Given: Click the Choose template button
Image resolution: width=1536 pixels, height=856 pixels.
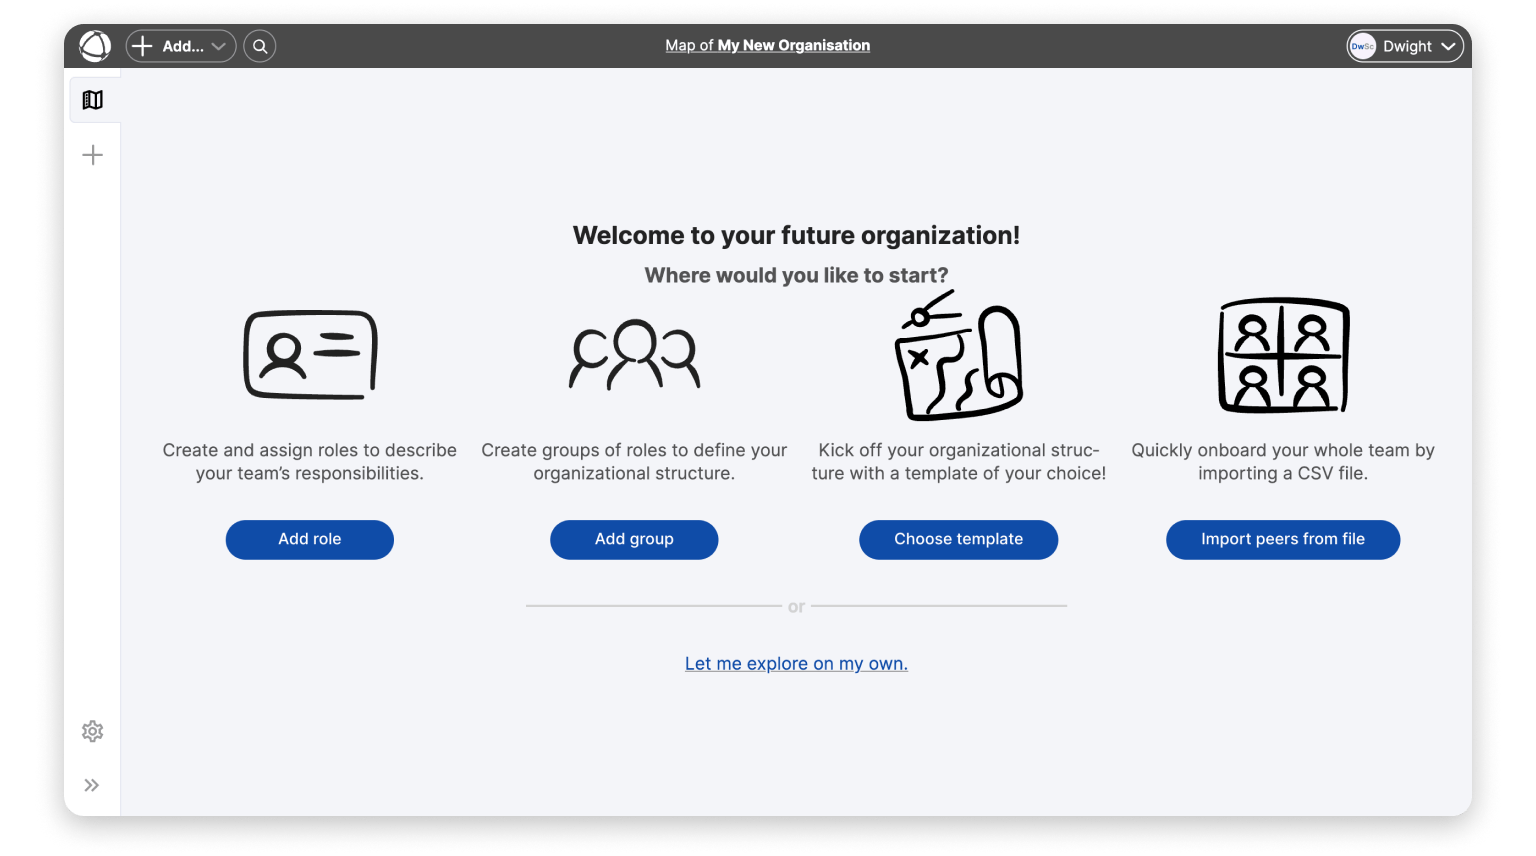Looking at the screenshot, I should [958, 539].
